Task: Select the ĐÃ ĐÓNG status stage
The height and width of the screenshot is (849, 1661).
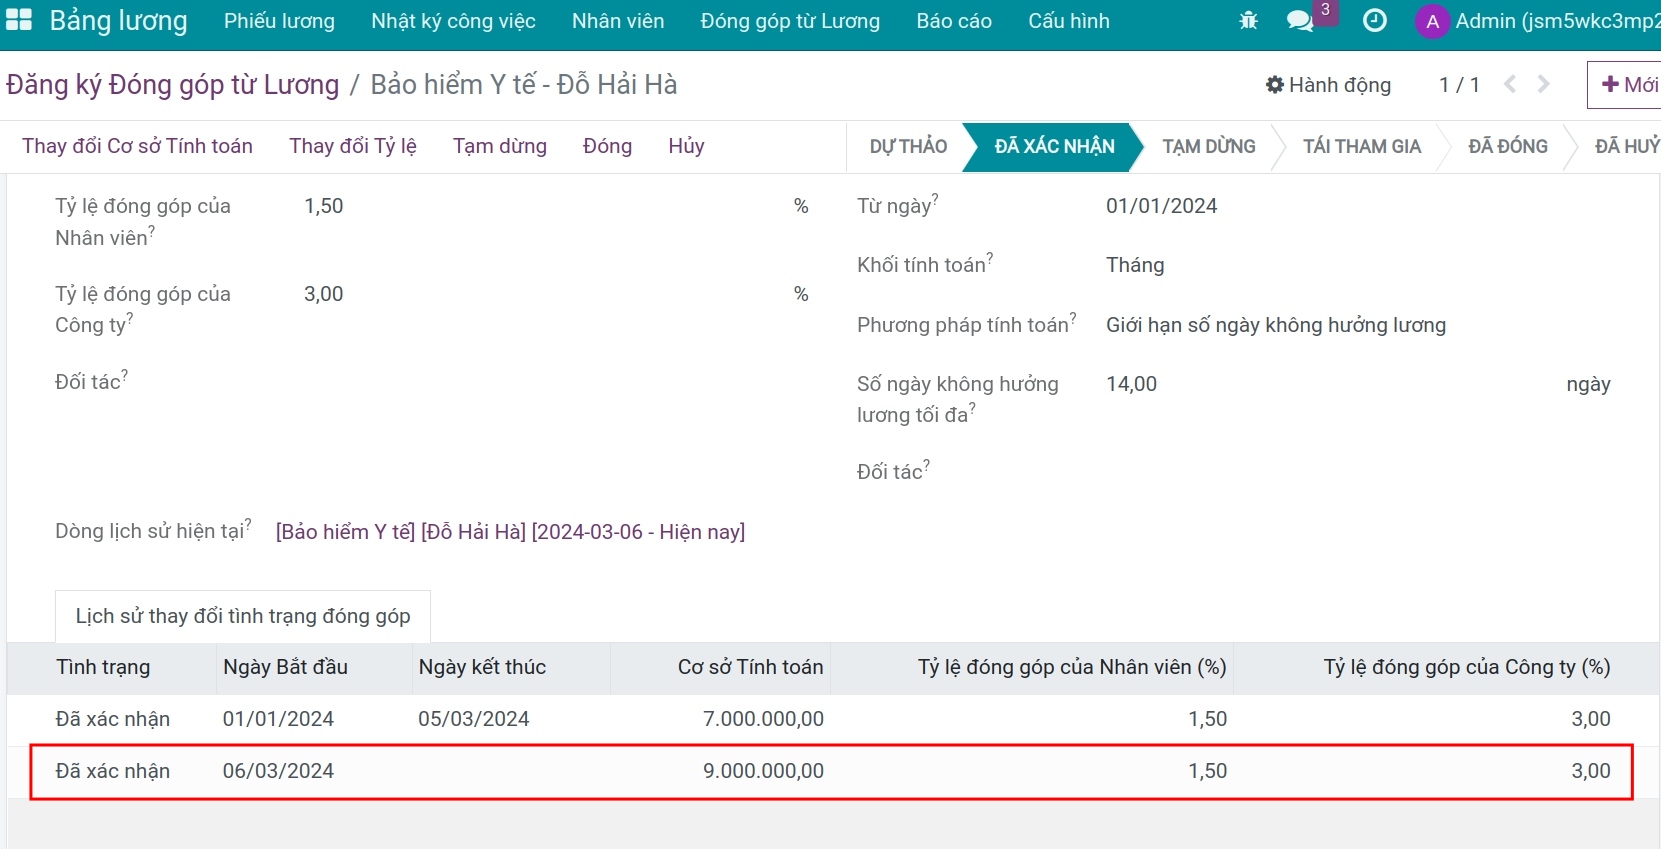Action: coord(1507,147)
